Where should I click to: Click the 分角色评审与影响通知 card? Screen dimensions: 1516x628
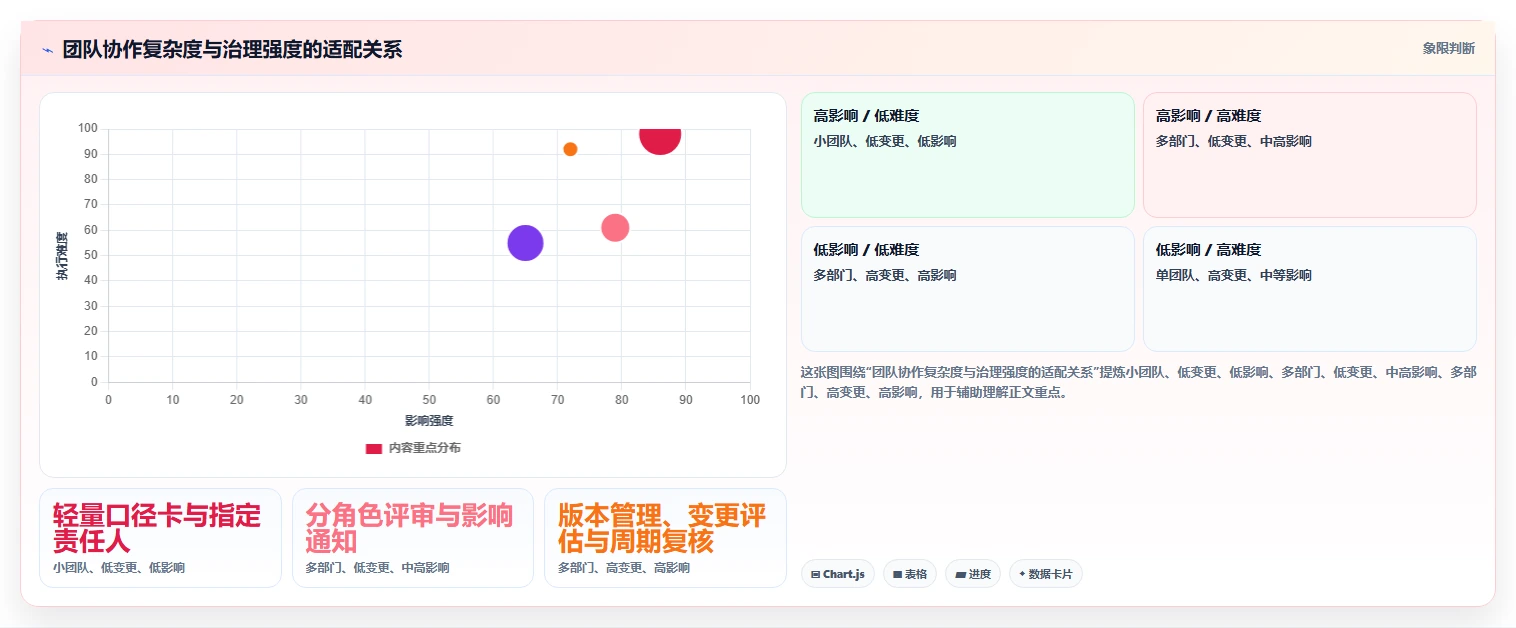pyautogui.click(x=413, y=538)
